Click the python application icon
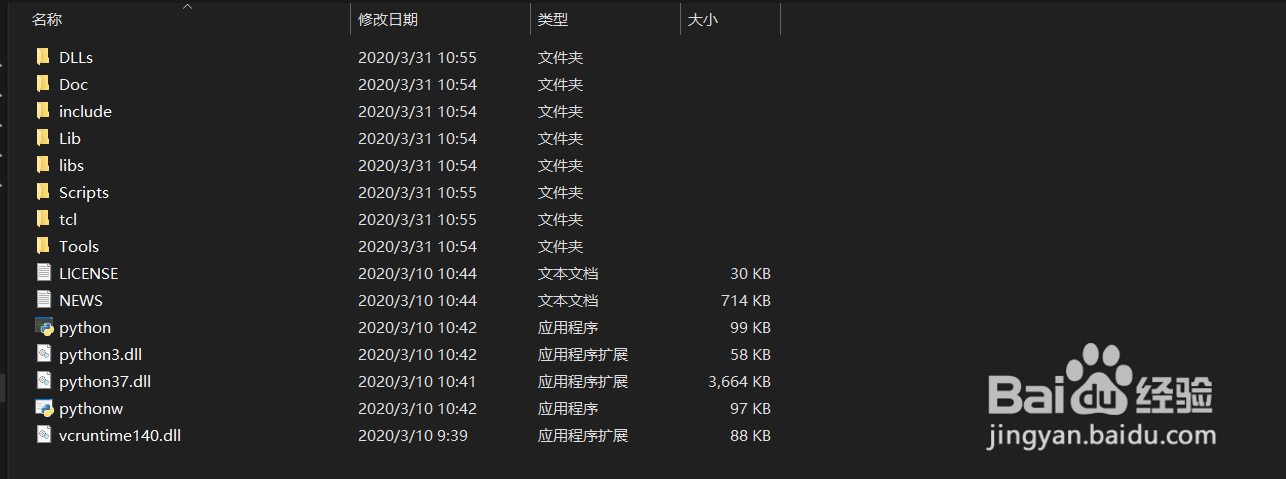Screen dimensions: 1286x479 coord(43,327)
